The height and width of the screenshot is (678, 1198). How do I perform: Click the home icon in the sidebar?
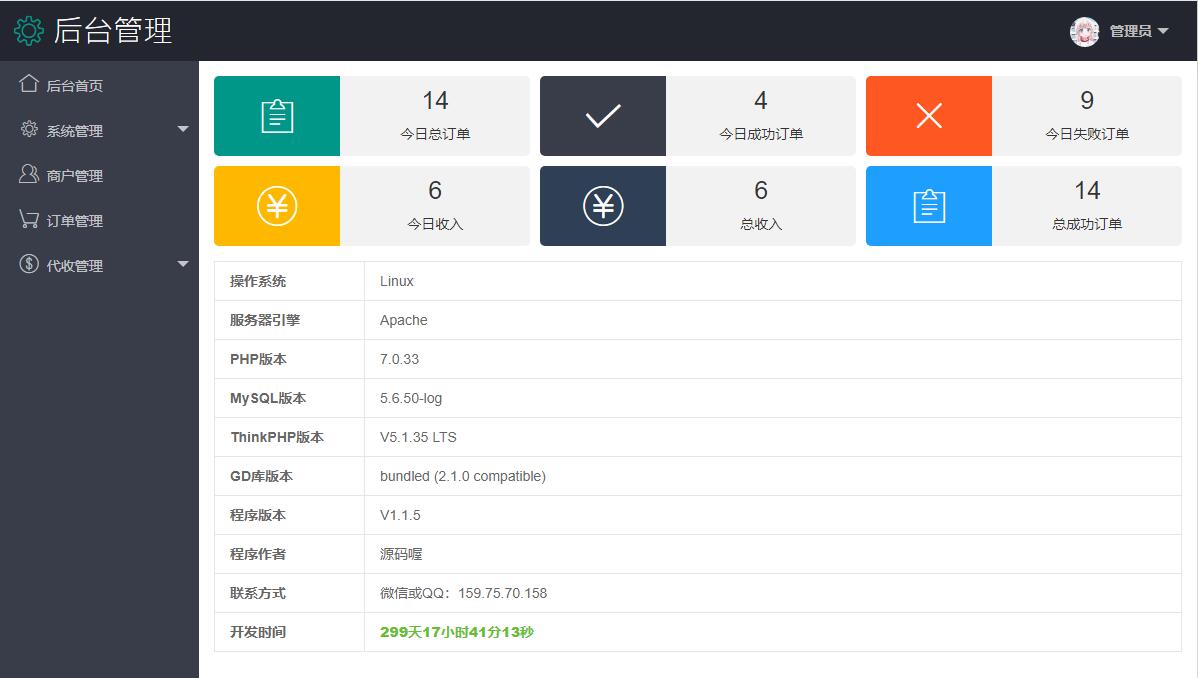pos(29,84)
